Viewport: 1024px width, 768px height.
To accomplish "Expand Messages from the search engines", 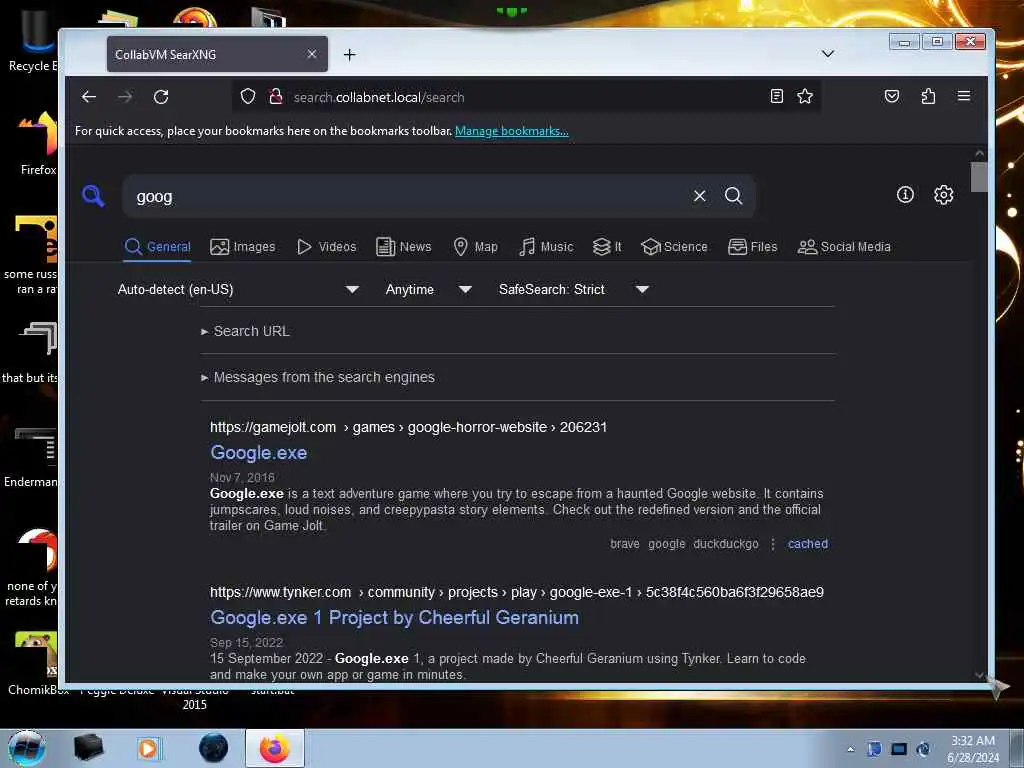I will (x=318, y=377).
